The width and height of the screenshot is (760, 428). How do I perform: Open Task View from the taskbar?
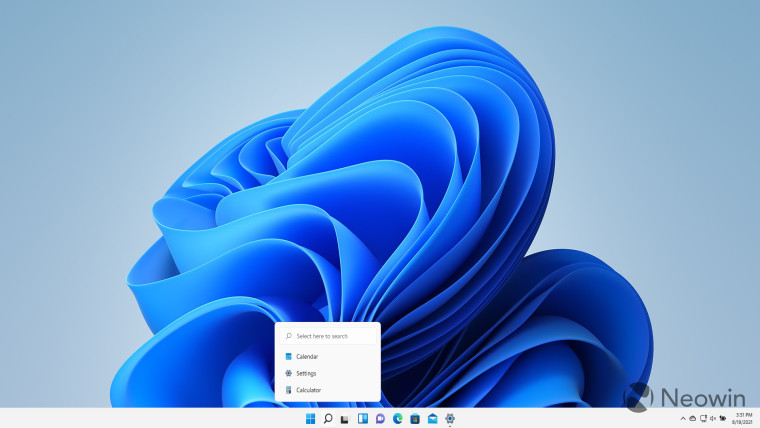point(345,419)
